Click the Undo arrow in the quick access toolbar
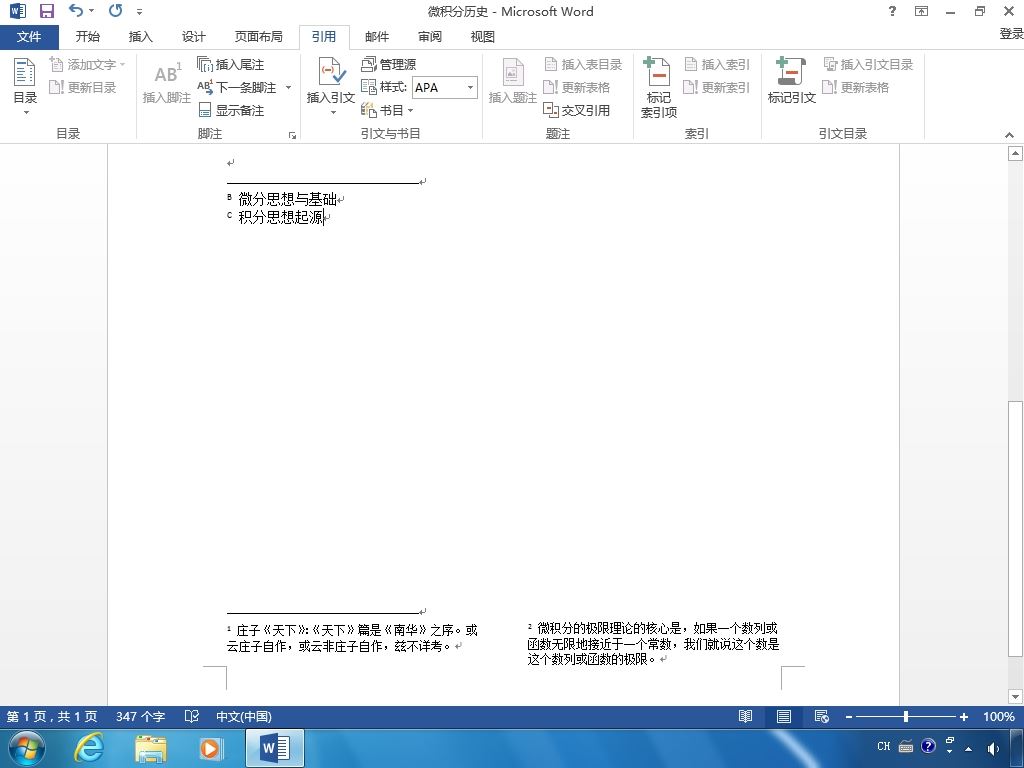 click(76, 10)
